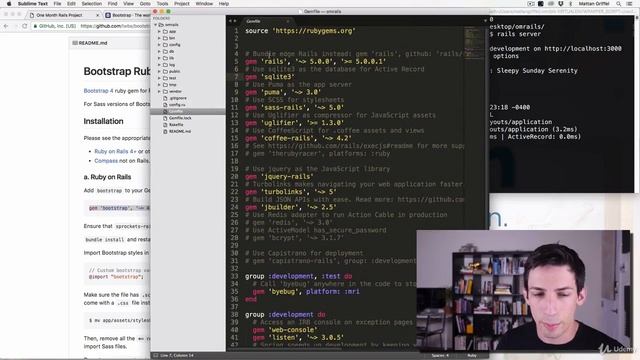Switch to One Month Rails Project Chrome tab
The image size is (640, 360).
click(63, 15)
